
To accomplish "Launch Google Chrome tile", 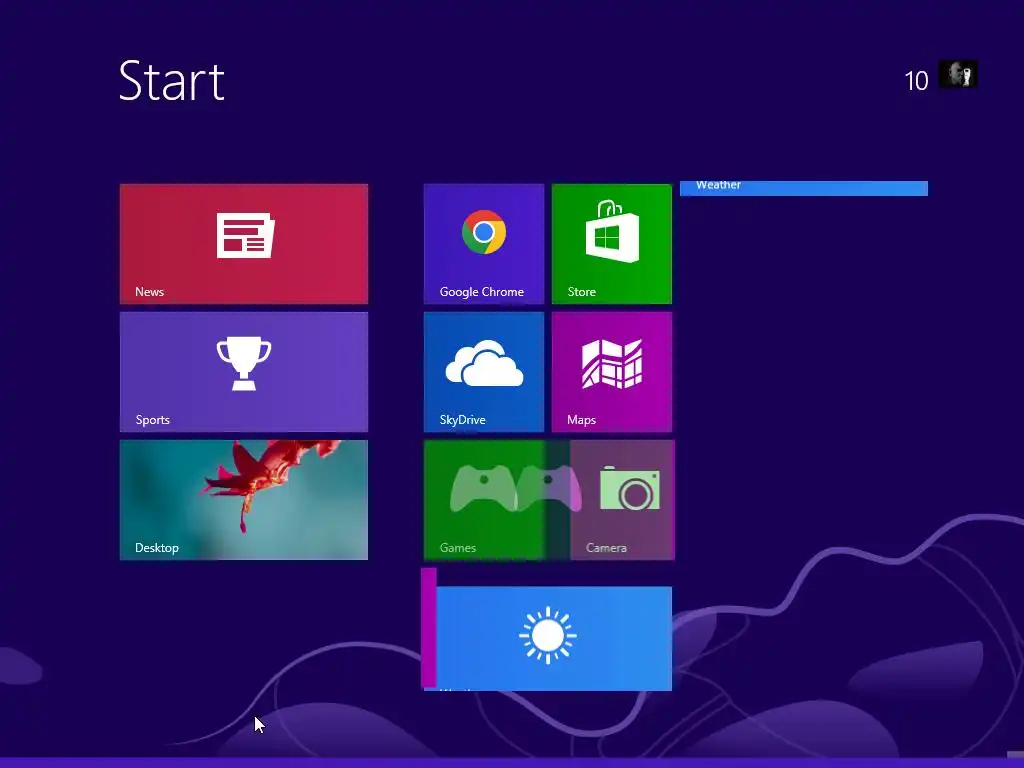I will [x=483, y=244].
